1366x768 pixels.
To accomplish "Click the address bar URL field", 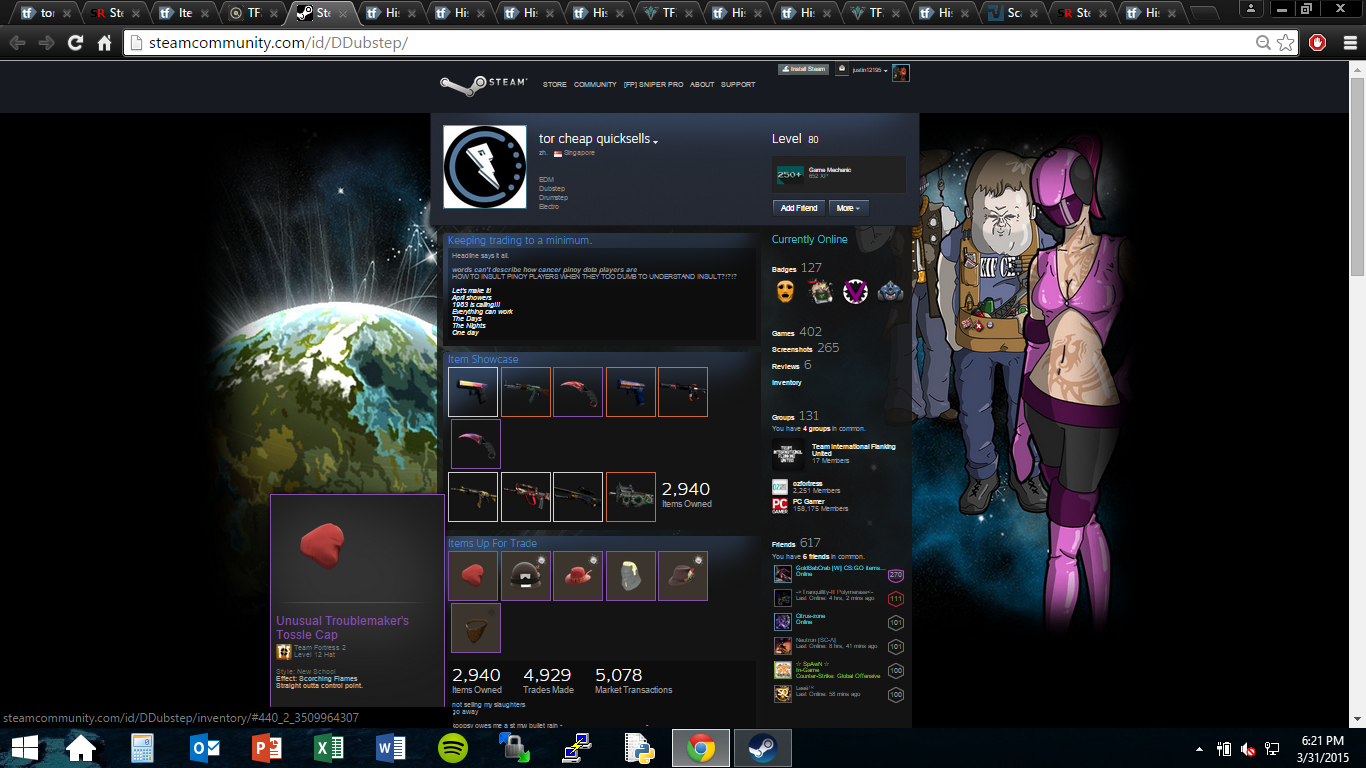I will (x=680, y=43).
